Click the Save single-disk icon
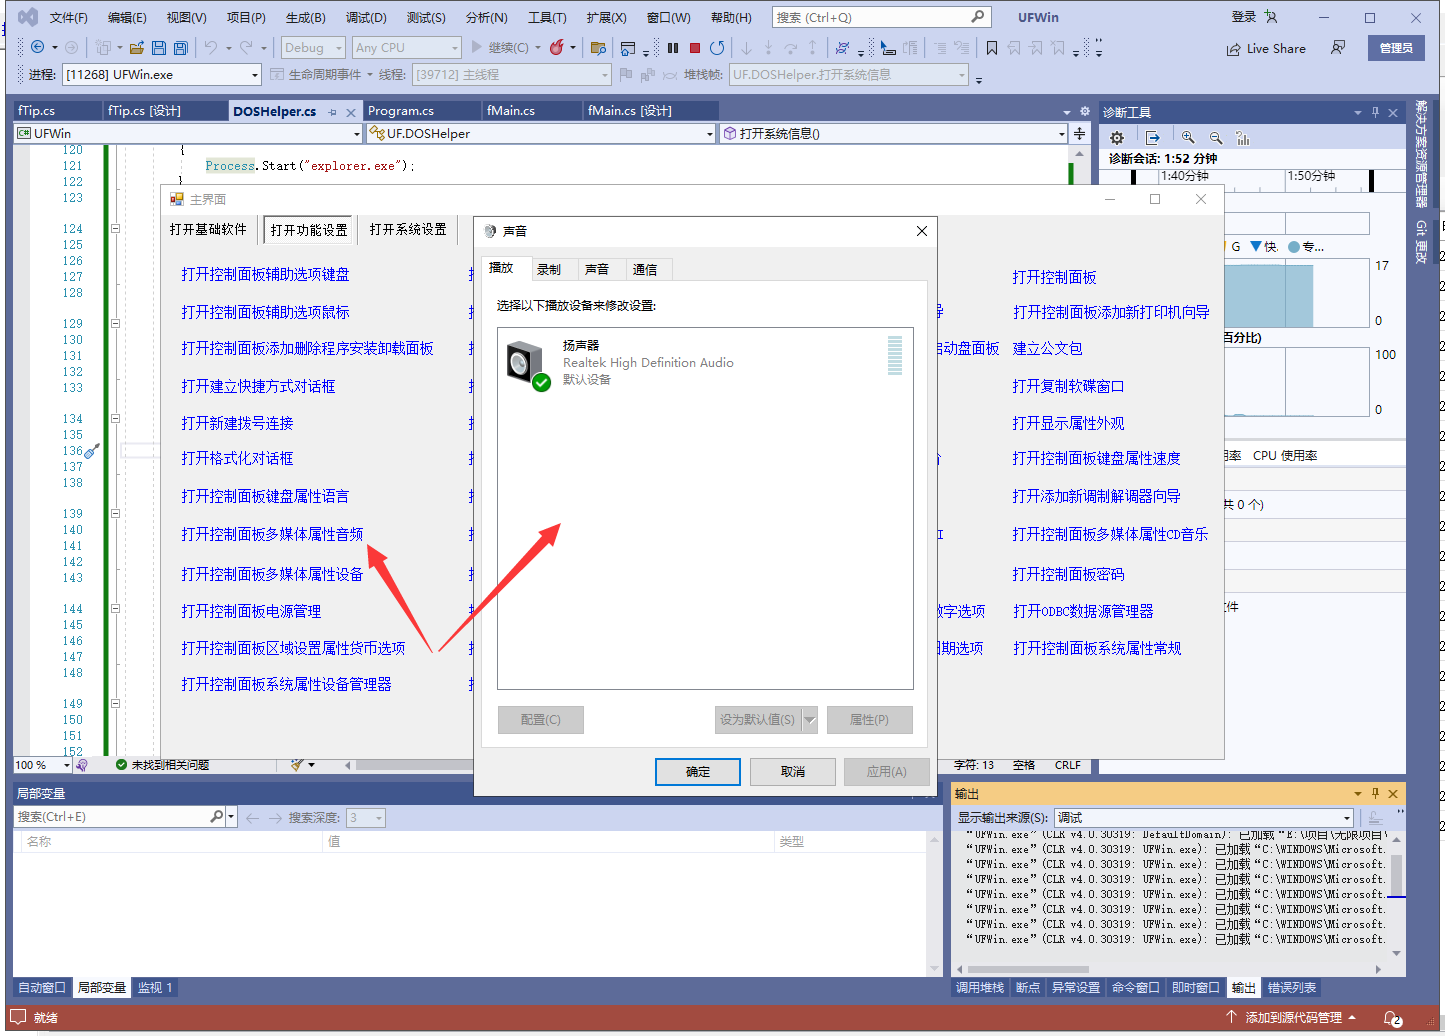The width and height of the screenshot is (1445, 1036). [159, 47]
